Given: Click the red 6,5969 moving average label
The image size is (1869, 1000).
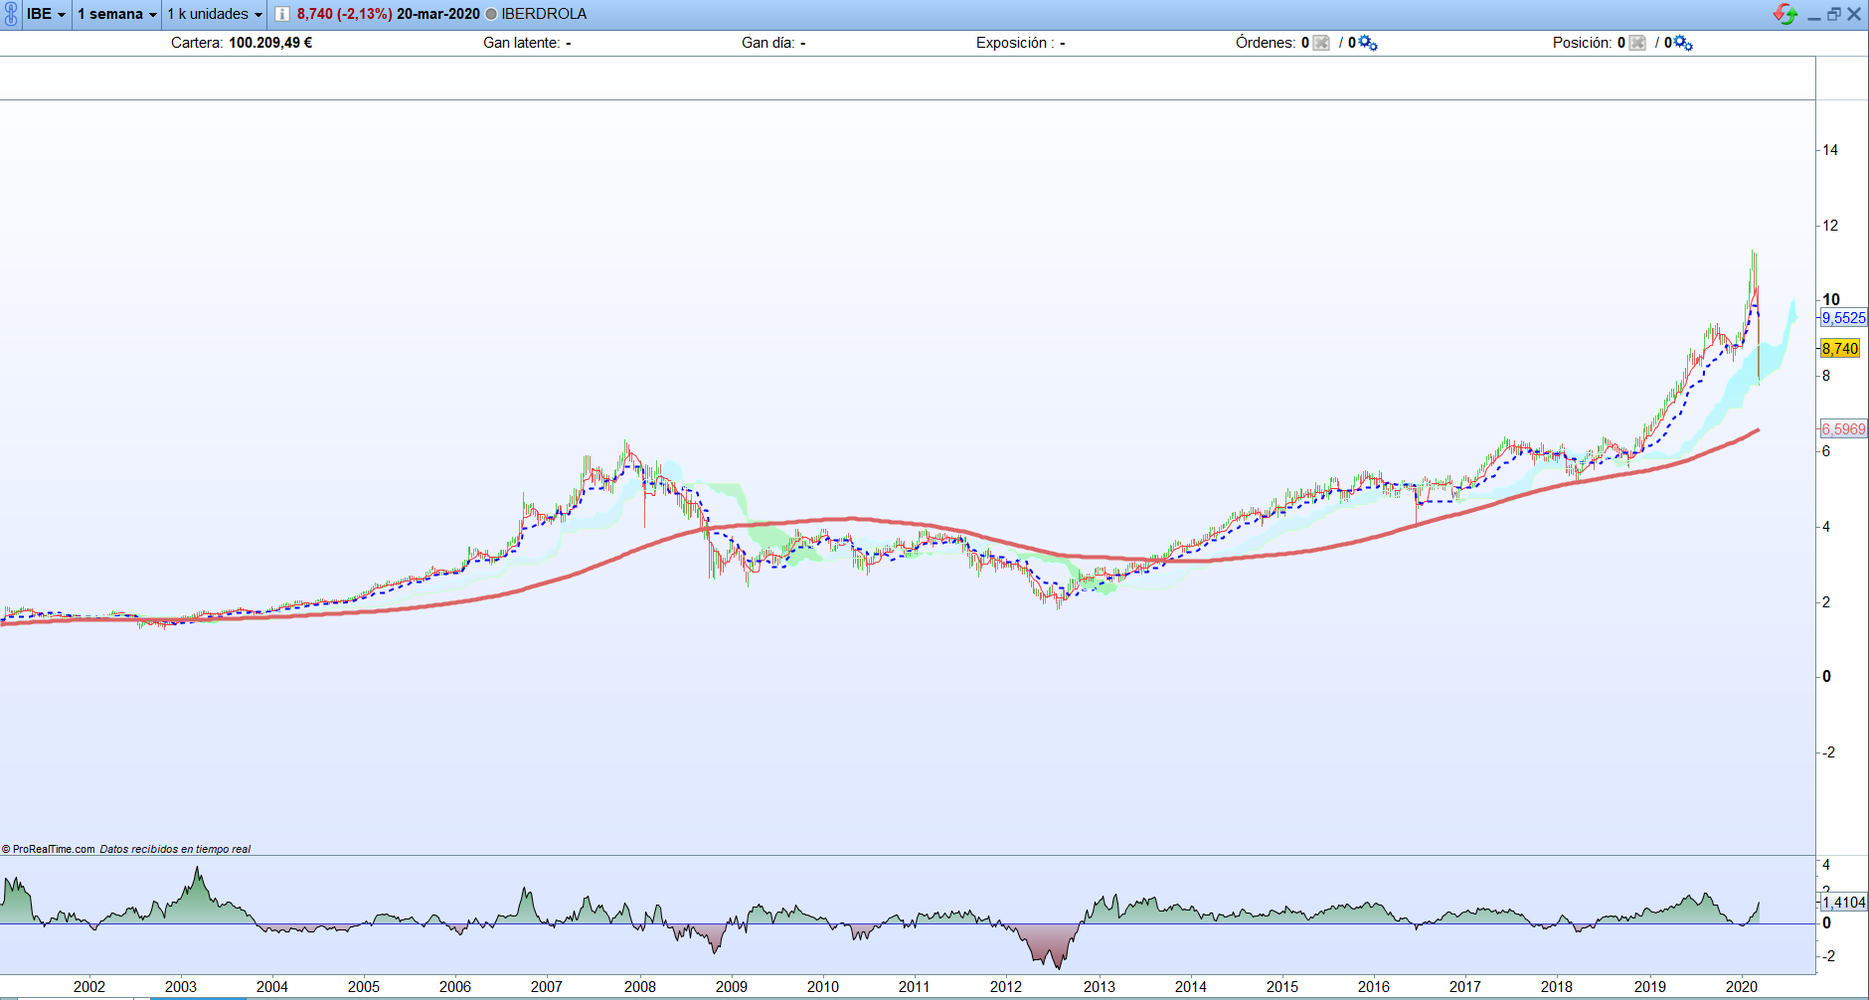Looking at the screenshot, I should pos(1843,429).
